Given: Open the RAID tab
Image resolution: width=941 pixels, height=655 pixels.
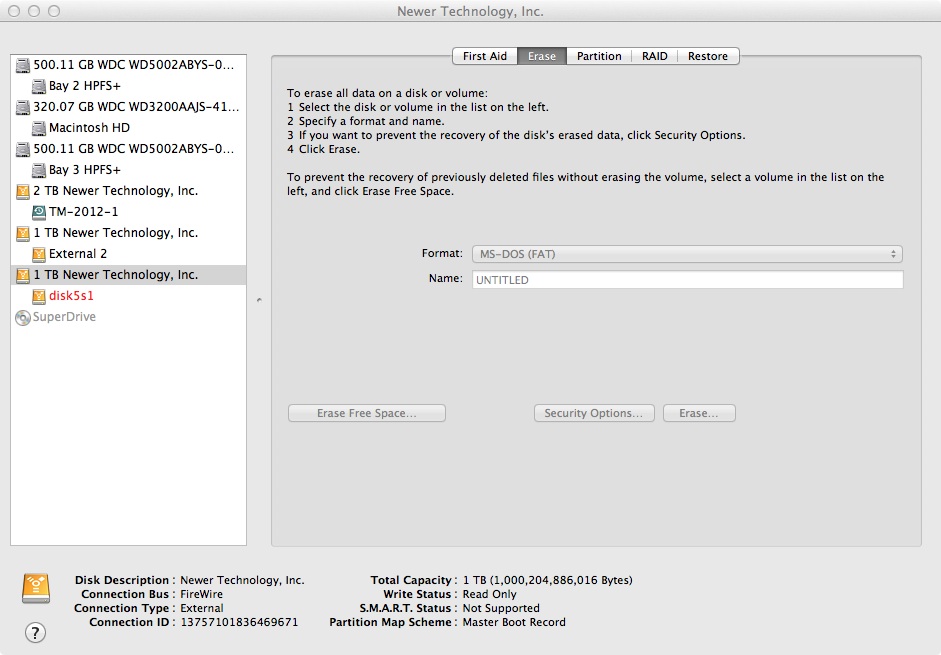Looking at the screenshot, I should 654,56.
